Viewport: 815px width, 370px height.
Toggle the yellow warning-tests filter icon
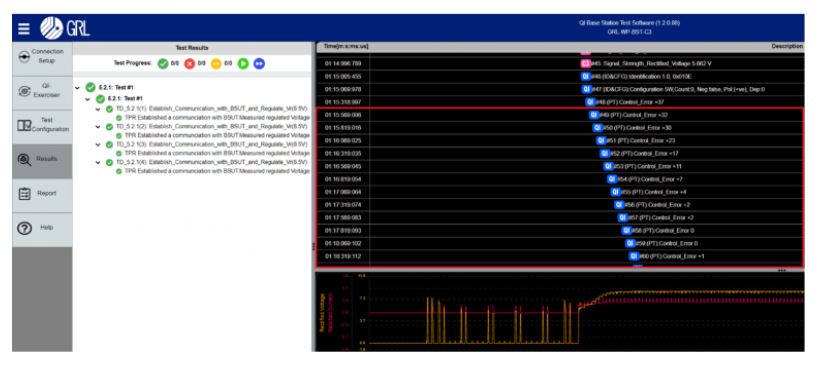pyautogui.click(x=216, y=63)
